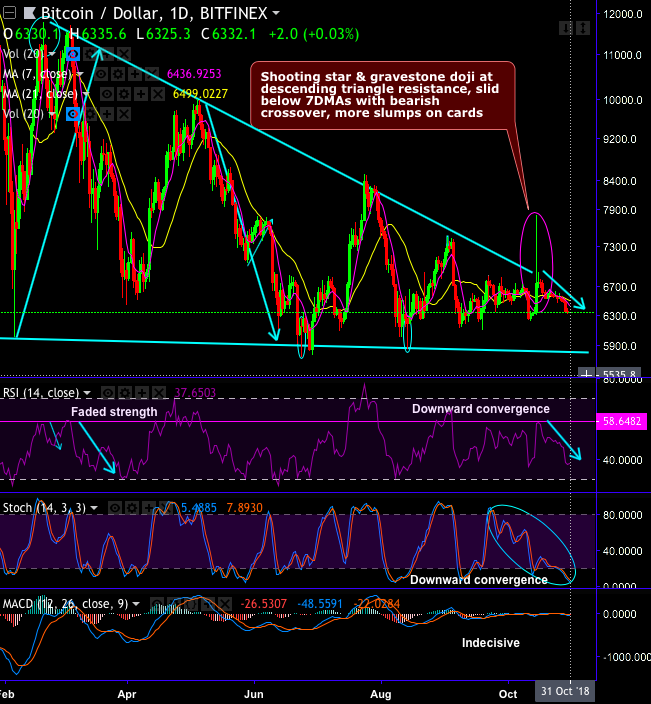This screenshot has width=651, height=704.
Task: Click the Jun label on the time axis
Action: pyautogui.click(x=254, y=694)
